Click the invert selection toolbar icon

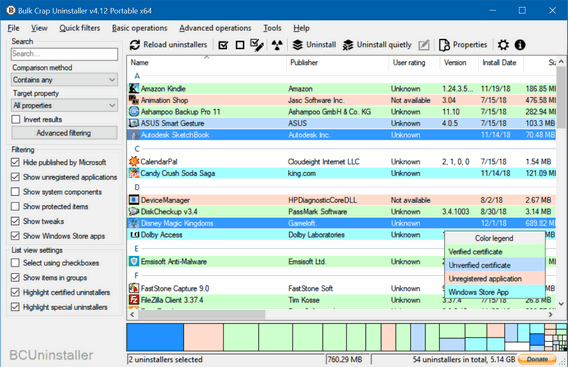click(257, 45)
